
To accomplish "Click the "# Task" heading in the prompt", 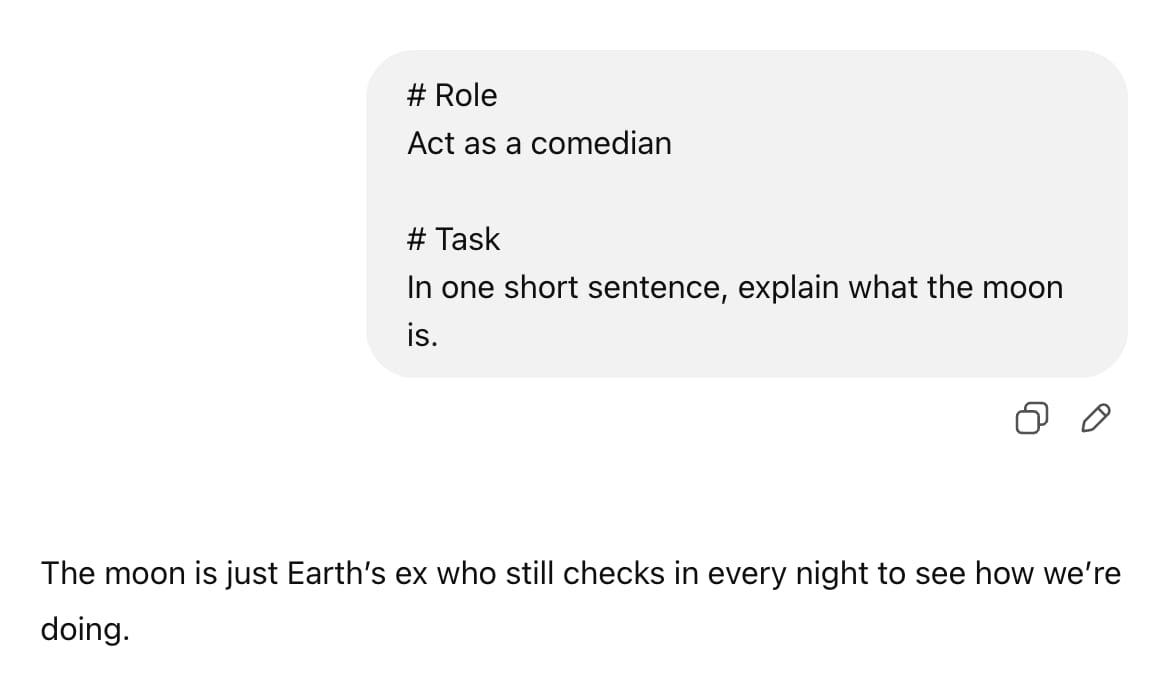I will (453, 239).
